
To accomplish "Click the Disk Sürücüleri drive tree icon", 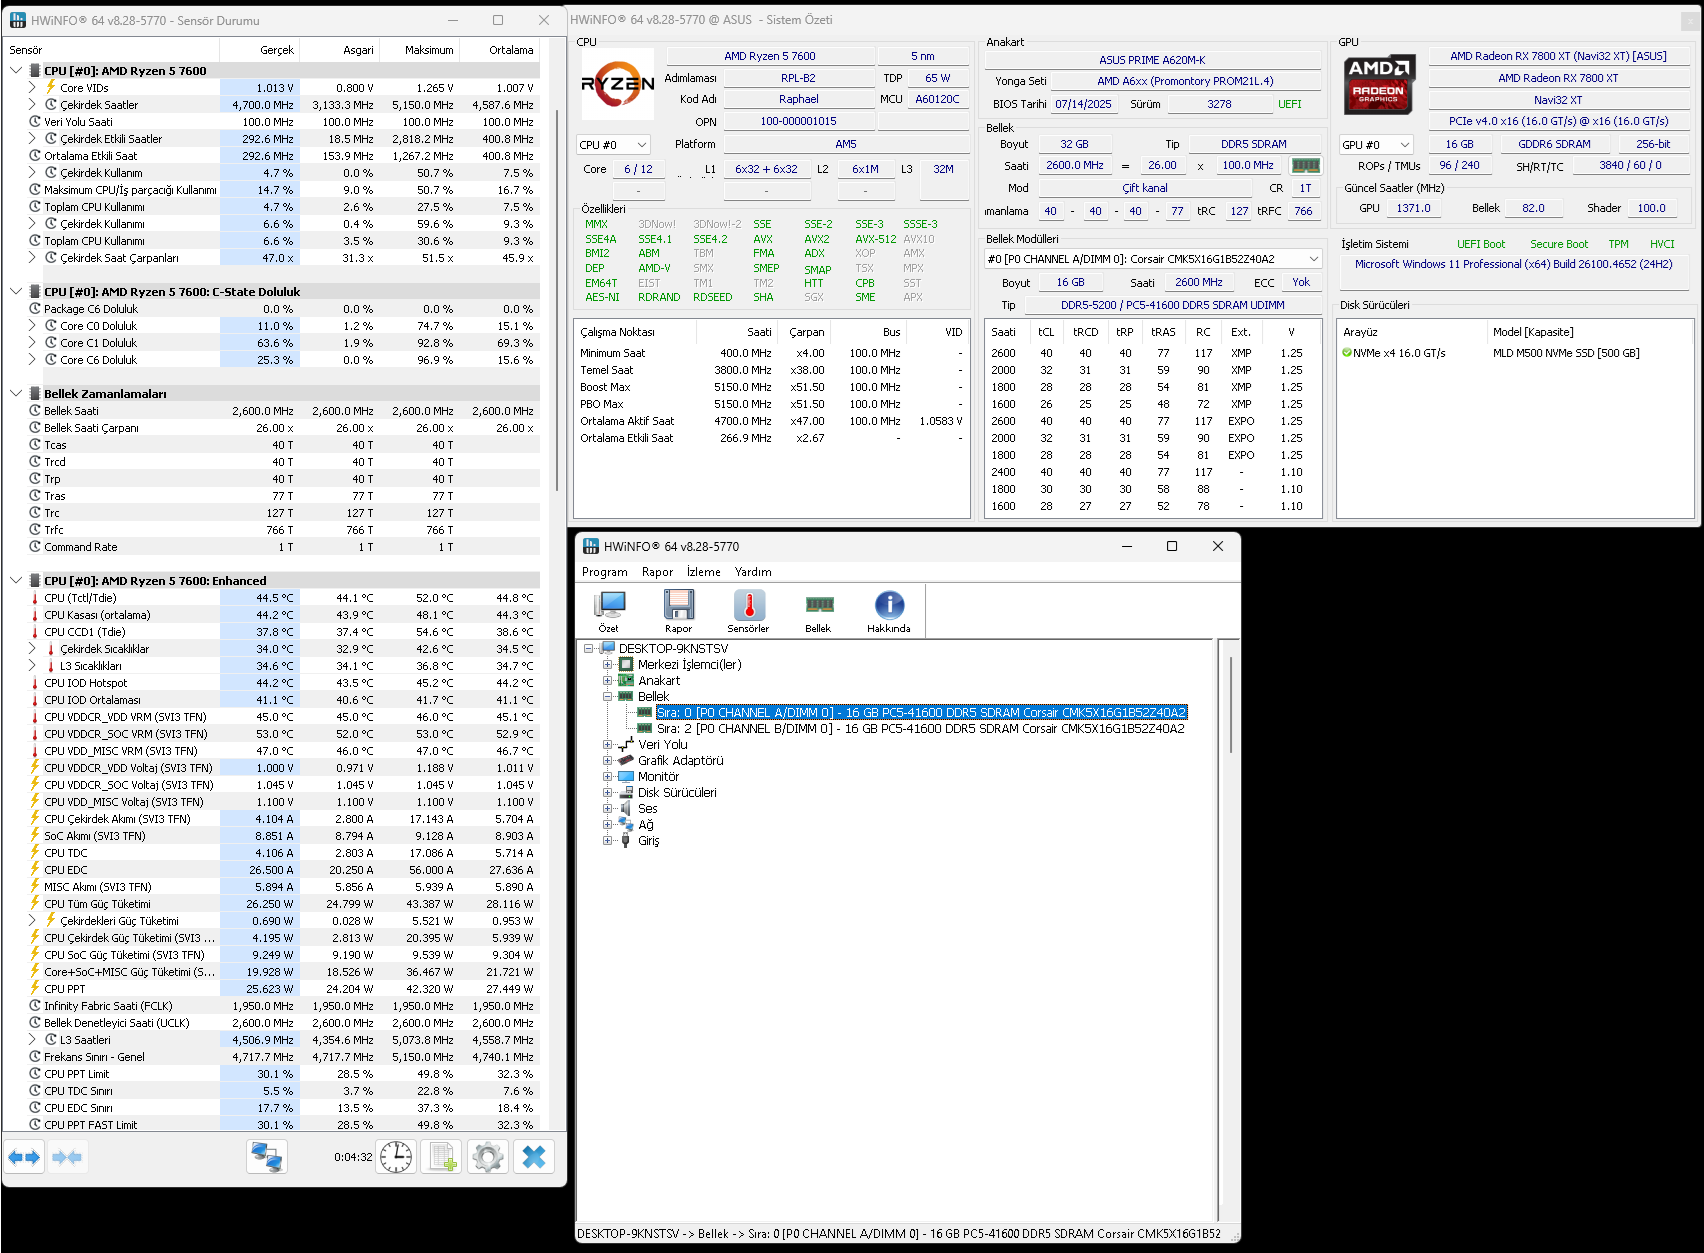I will tap(626, 792).
